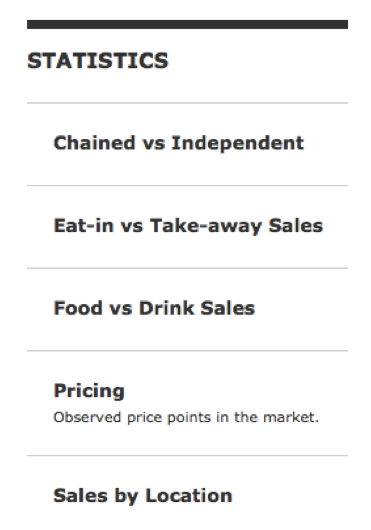Click the word 'Eat-in' in the second entry
Image resolution: width=371 pixels, height=530 pixels.
pyautogui.click(x=83, y=225)
